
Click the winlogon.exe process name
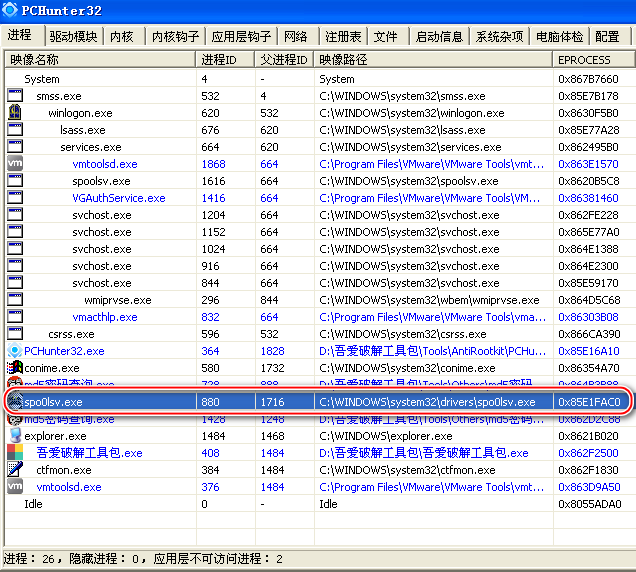coord(80,113)
